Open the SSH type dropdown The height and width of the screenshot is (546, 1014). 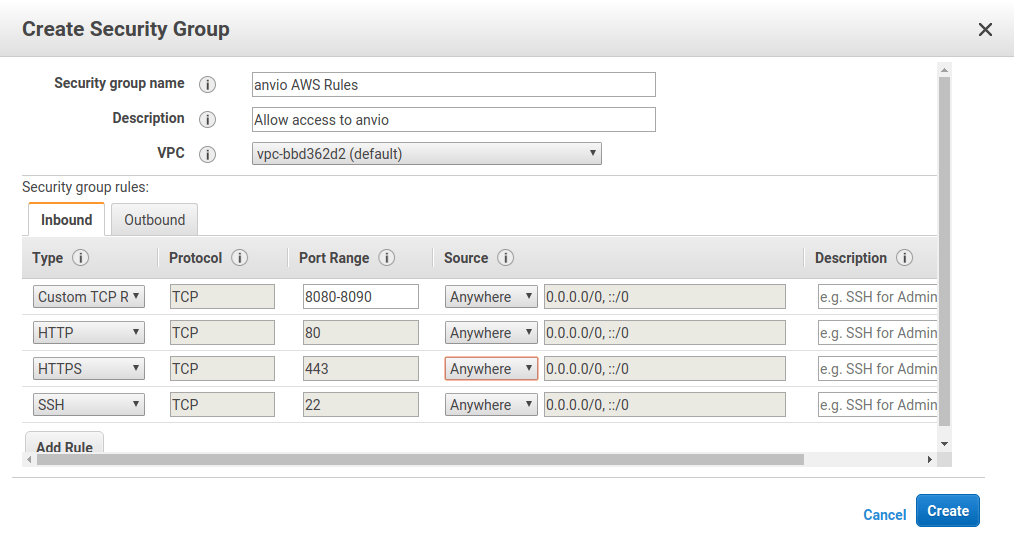click(89, 404)
